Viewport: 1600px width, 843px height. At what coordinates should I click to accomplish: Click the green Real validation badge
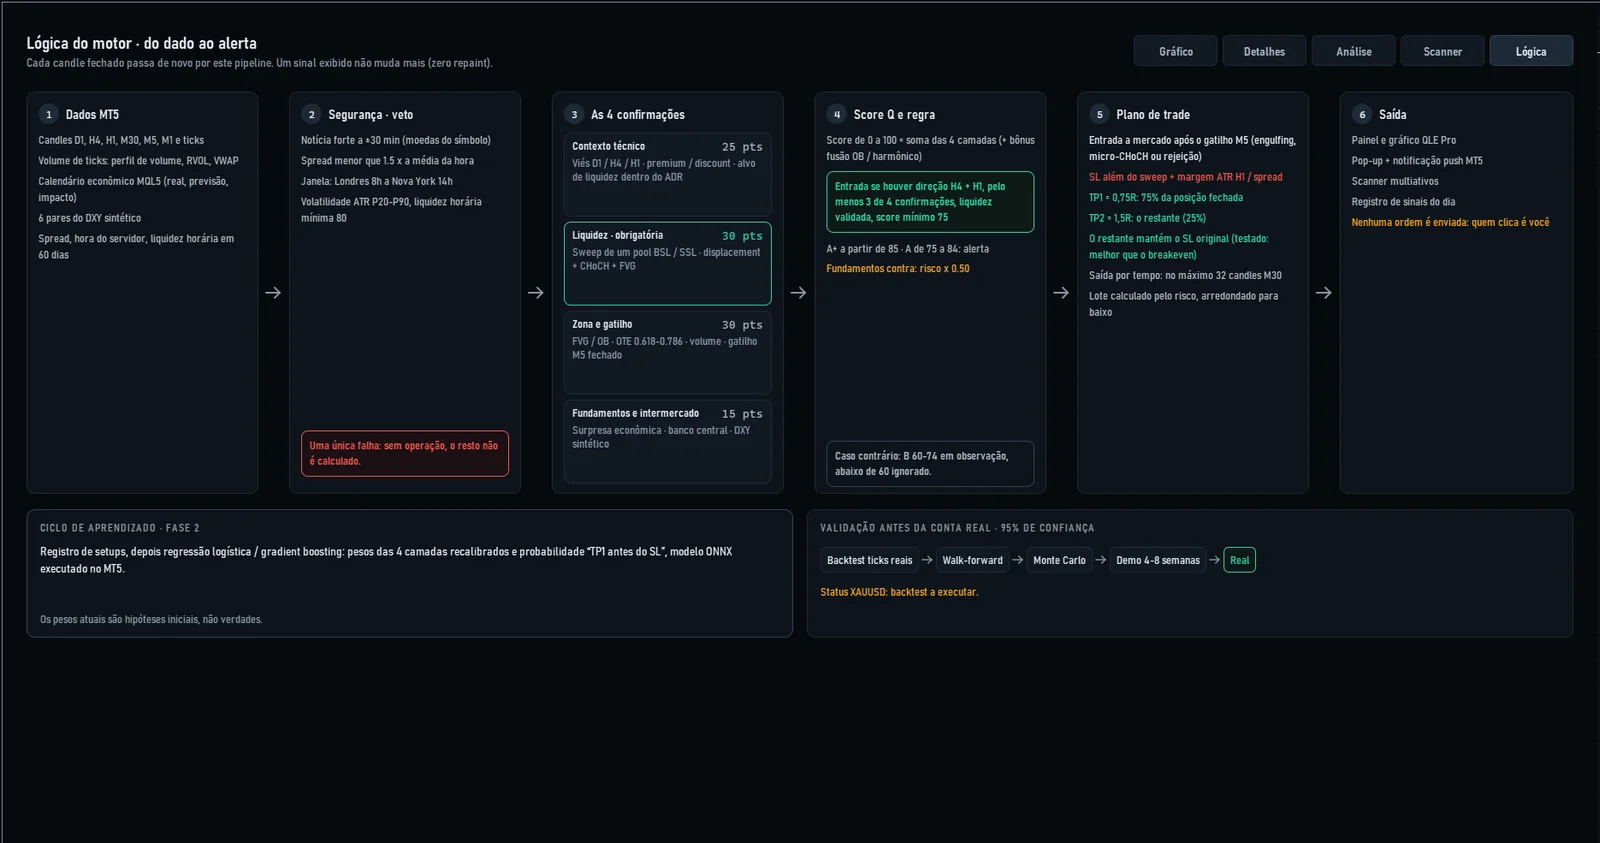pyautogui.click(x=1240, y=560)
